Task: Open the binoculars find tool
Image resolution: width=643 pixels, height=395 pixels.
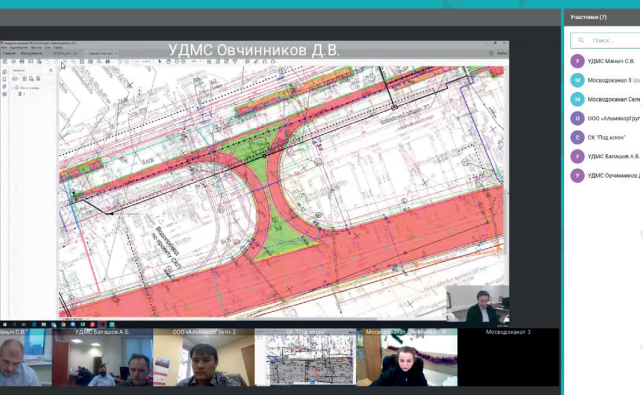Action: coord(107,62)
